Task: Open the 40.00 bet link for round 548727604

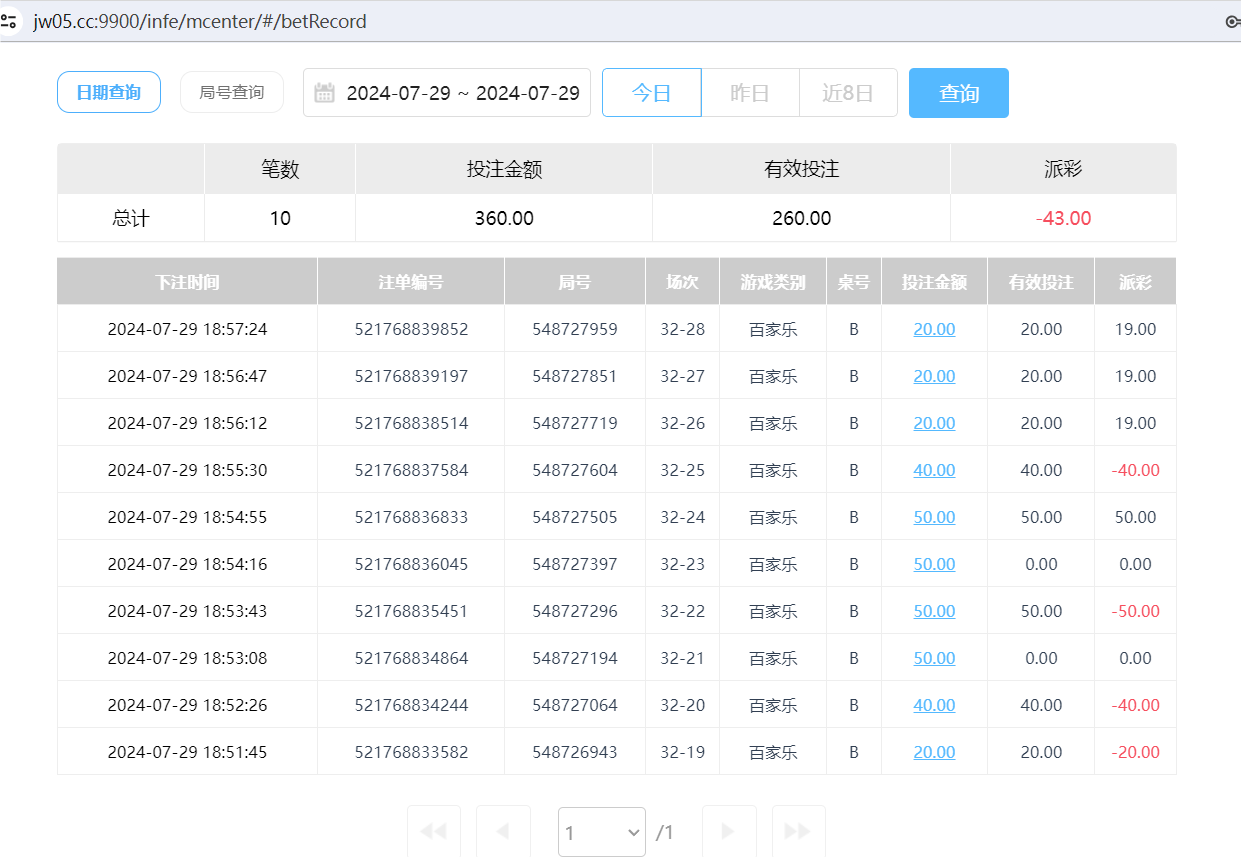Action: (934, 469)
